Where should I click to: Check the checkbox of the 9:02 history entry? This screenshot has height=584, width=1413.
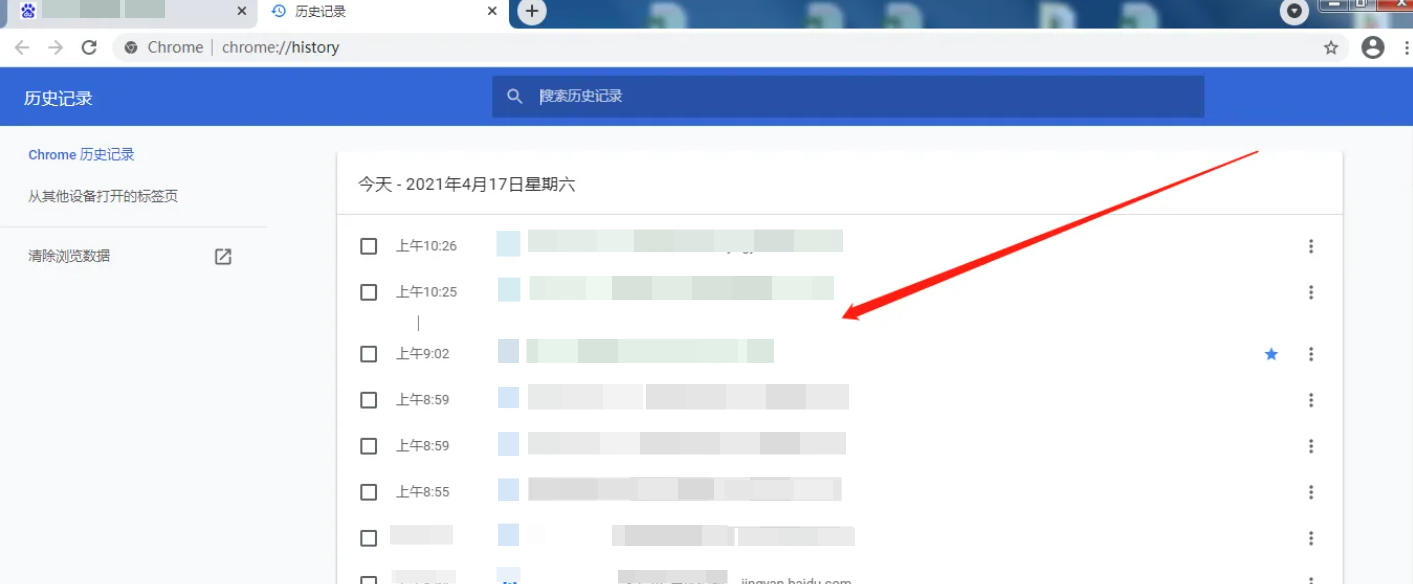tap(368, 354)
